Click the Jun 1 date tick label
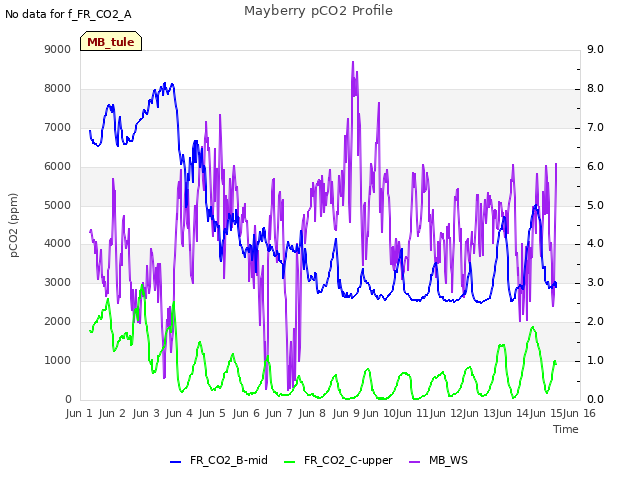The image size is (640, 480). pos(79,413)
